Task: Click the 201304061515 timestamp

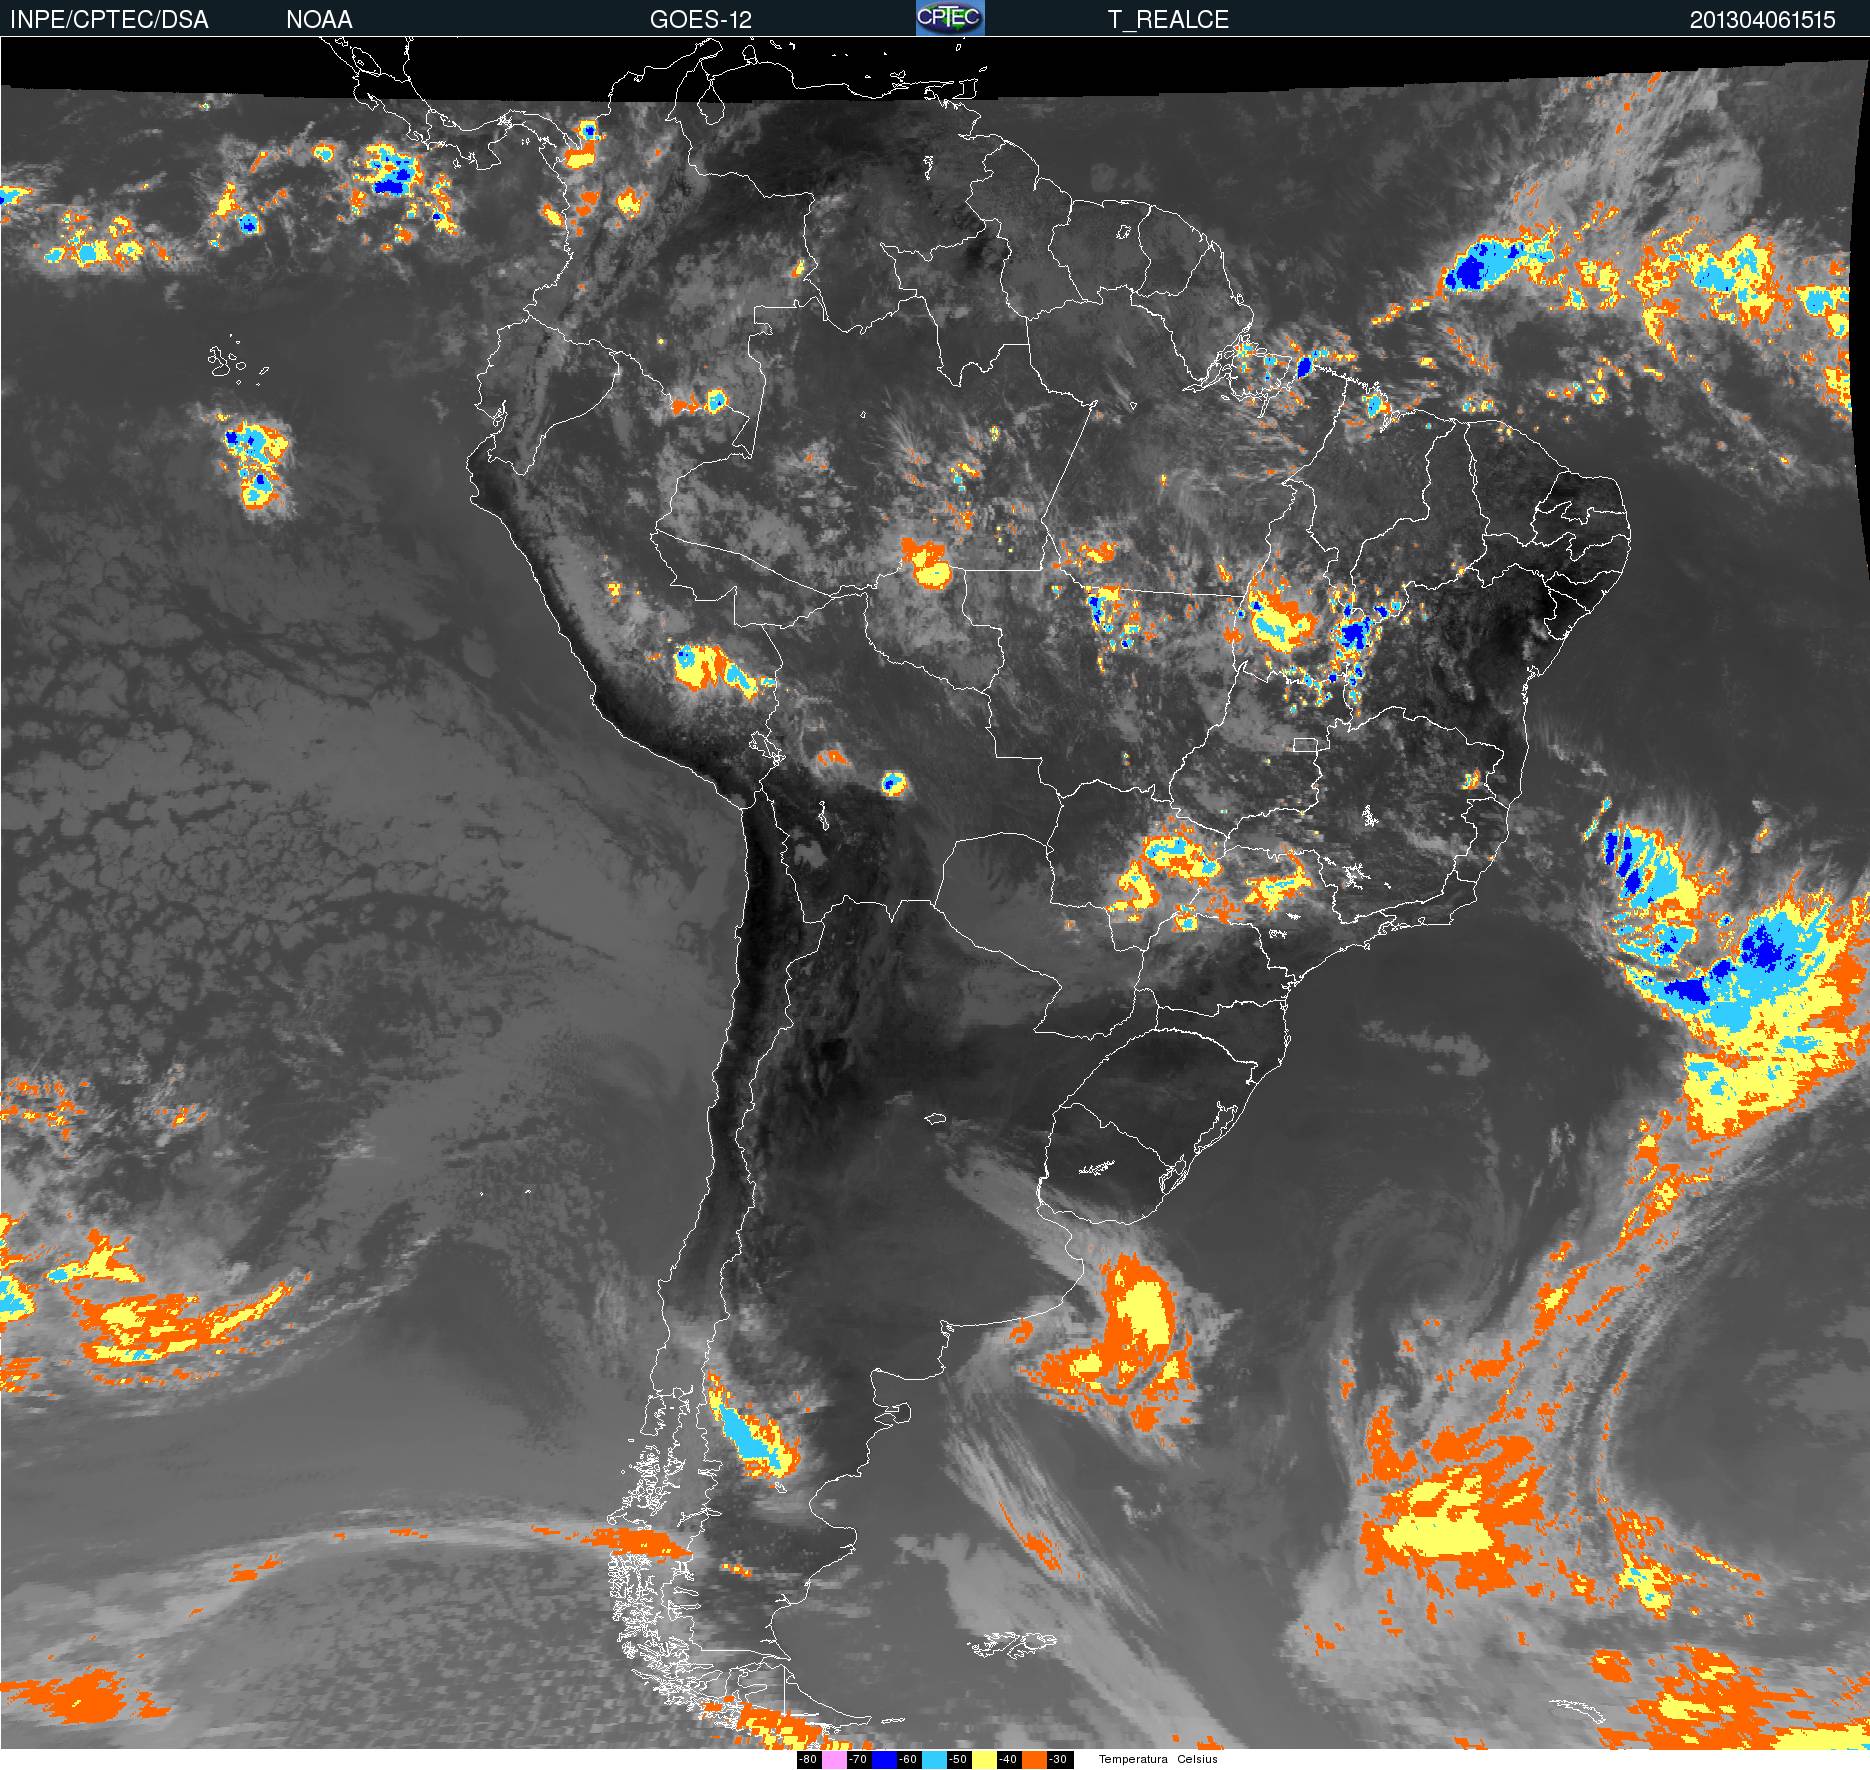Action: tap(1763, 19)
